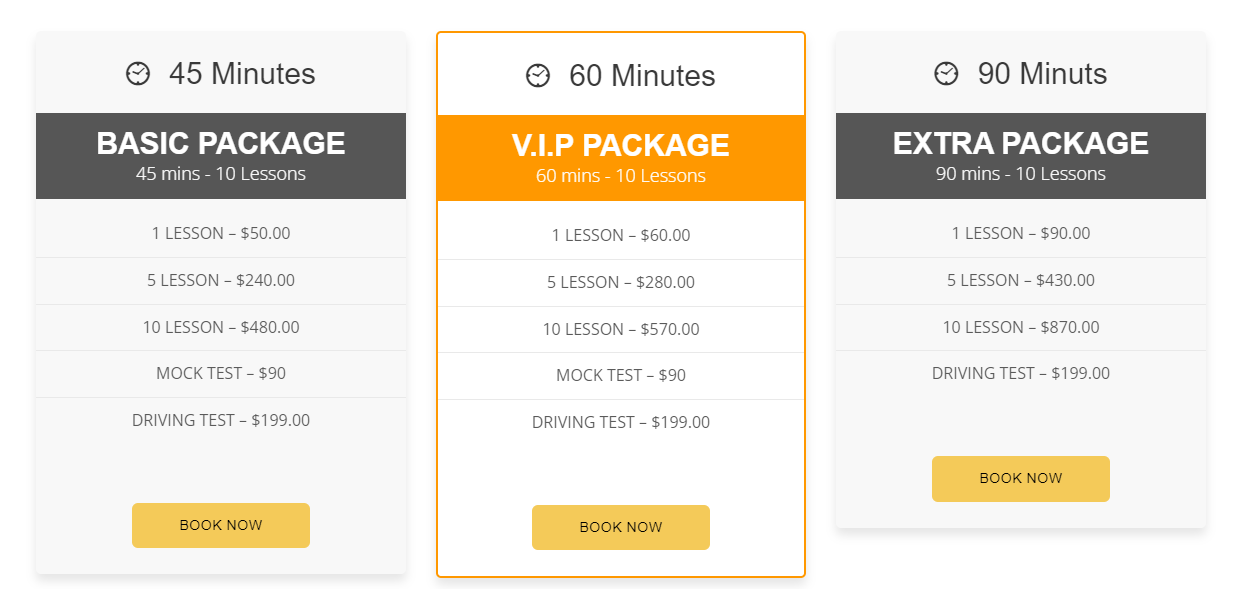Viewport: 1242px width, 603px height.
Task: Click the clock icon above 45 Minutes
Action: pyautogui.click(x=137, y=73)
